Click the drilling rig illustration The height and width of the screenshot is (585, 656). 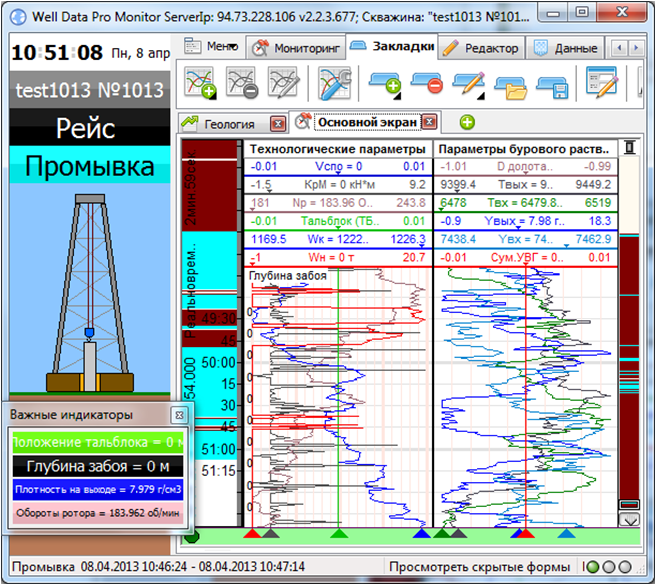90,293
